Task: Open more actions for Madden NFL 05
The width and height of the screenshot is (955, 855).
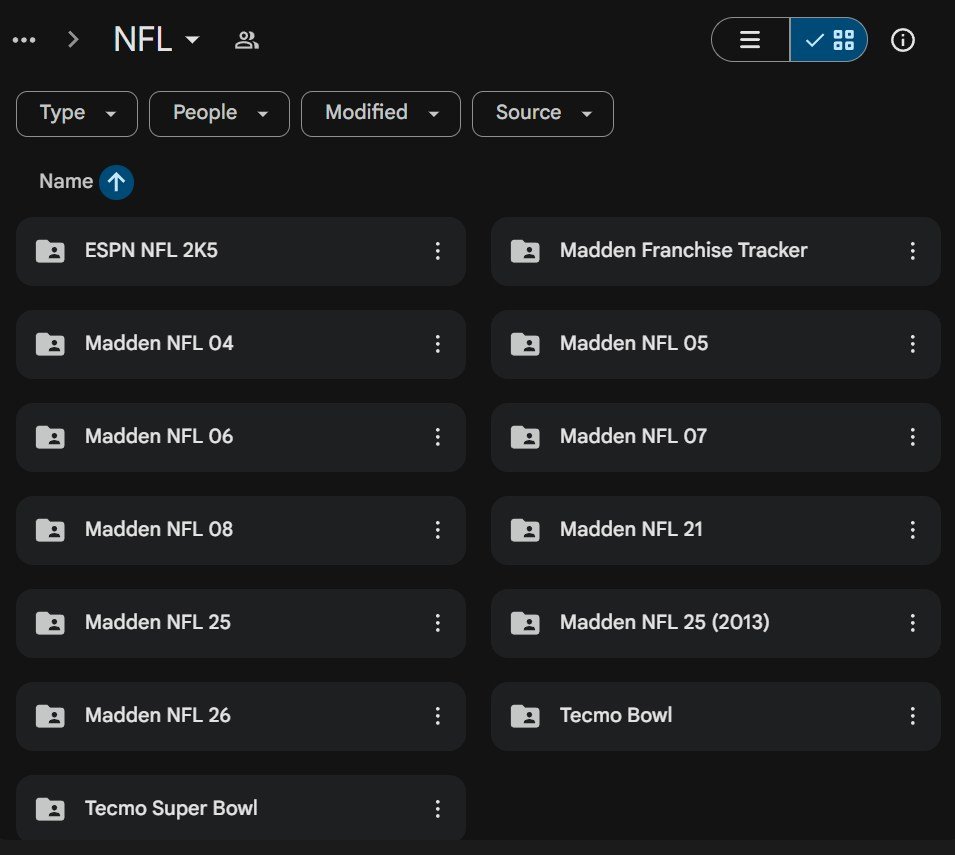Action: coord(912,344)
